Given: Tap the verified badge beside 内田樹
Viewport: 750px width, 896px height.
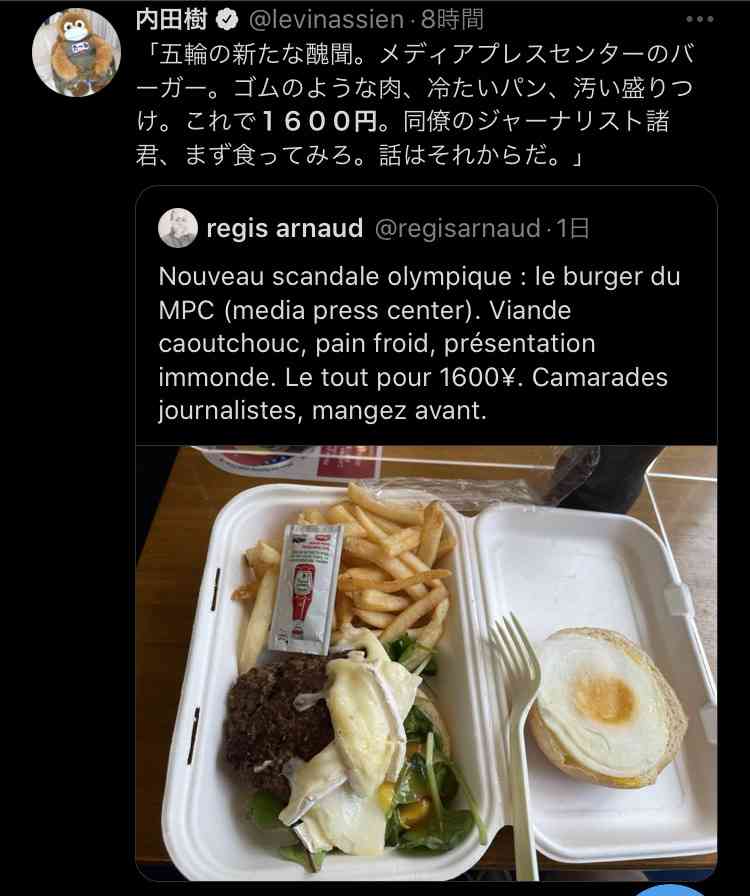Looking at the screenshot, I should click(x=227, y=20).
